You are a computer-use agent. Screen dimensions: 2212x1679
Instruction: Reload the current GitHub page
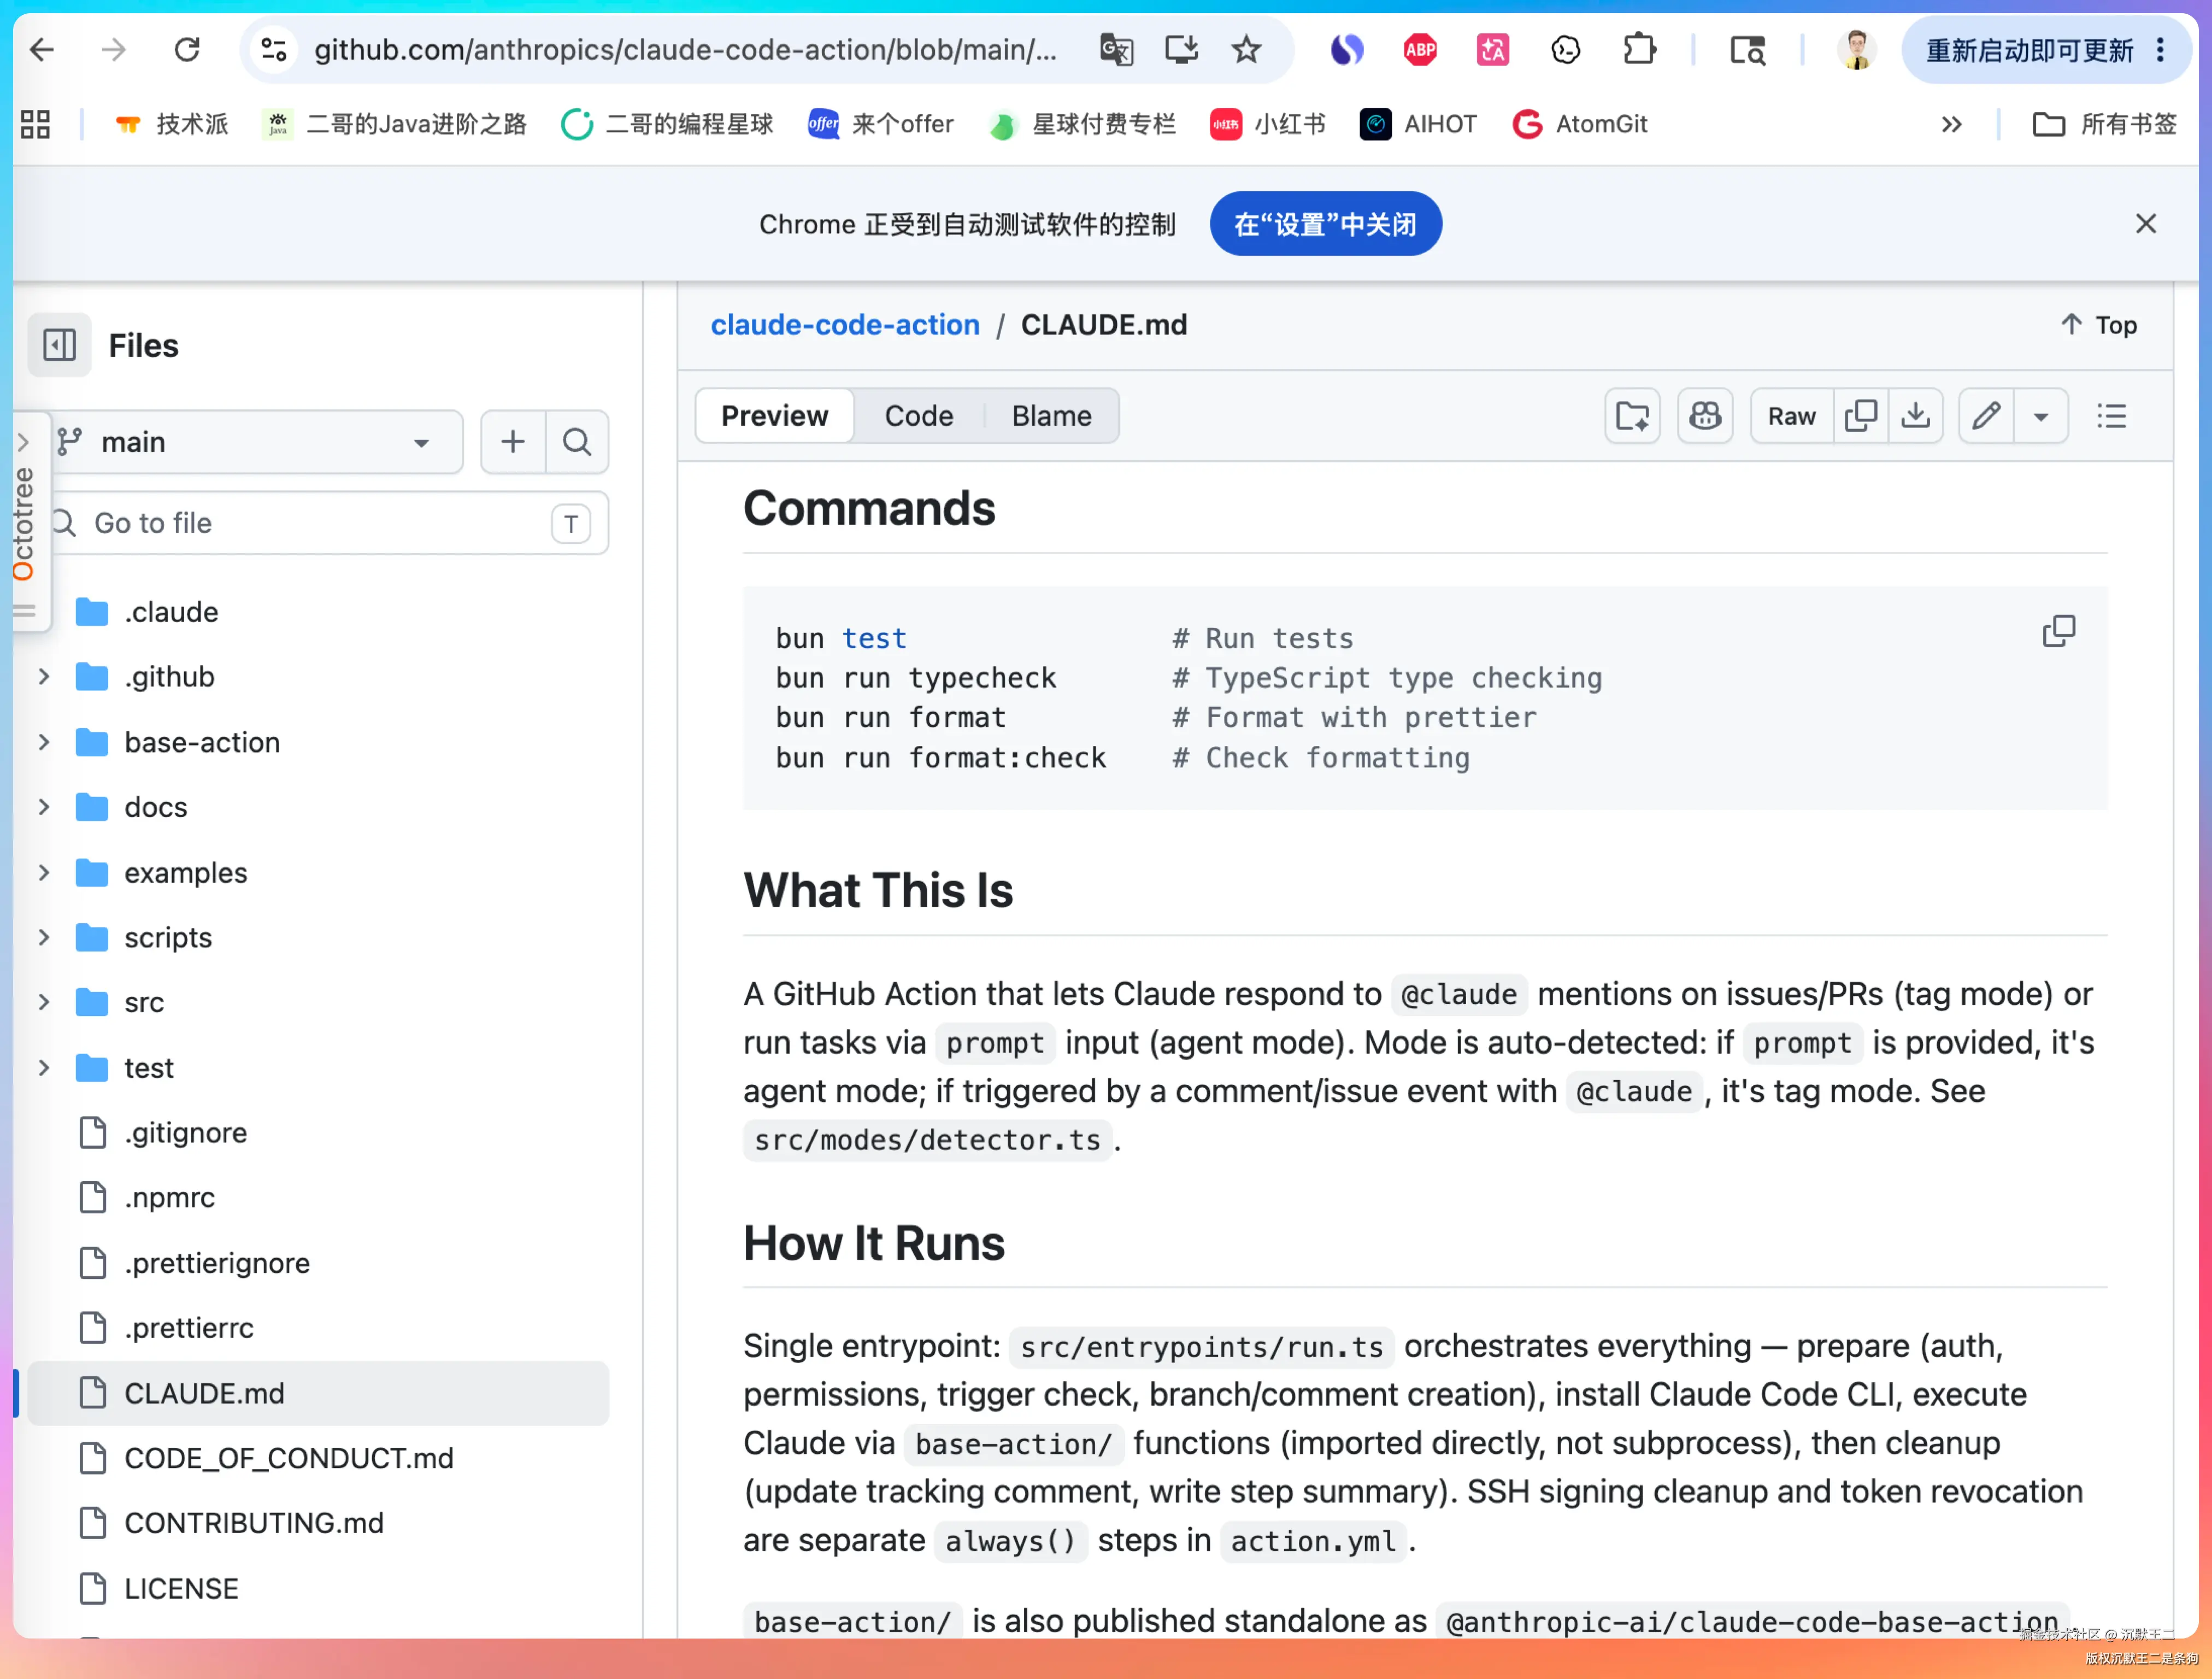point(187,49)
